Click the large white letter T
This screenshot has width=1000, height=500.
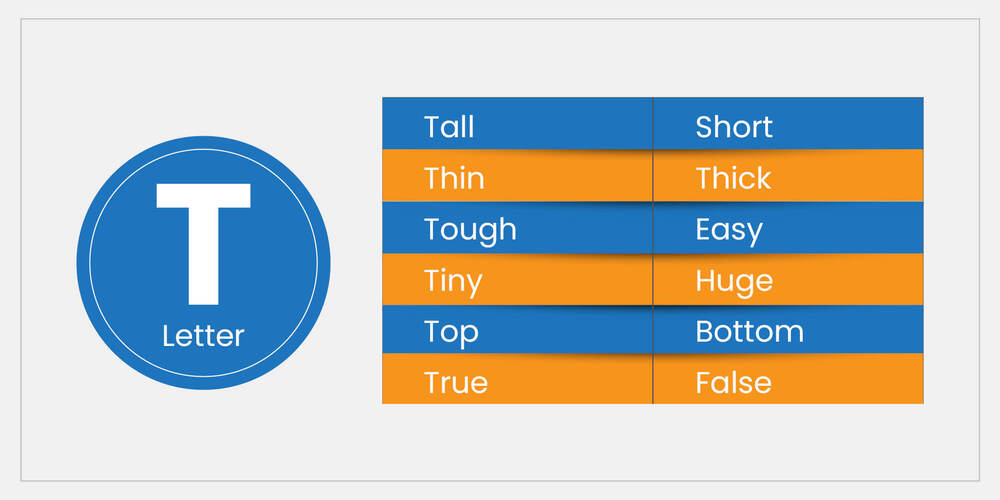pos(203,240)
